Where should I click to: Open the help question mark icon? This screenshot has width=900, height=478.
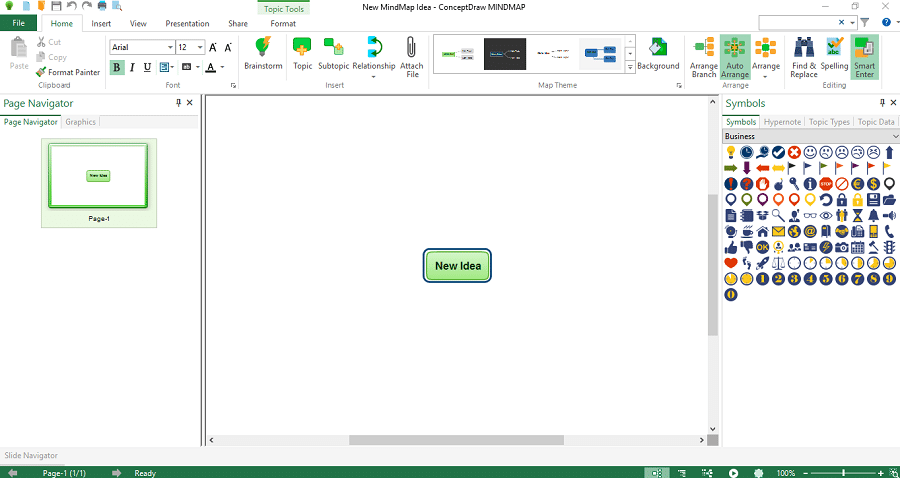[886, 22]
